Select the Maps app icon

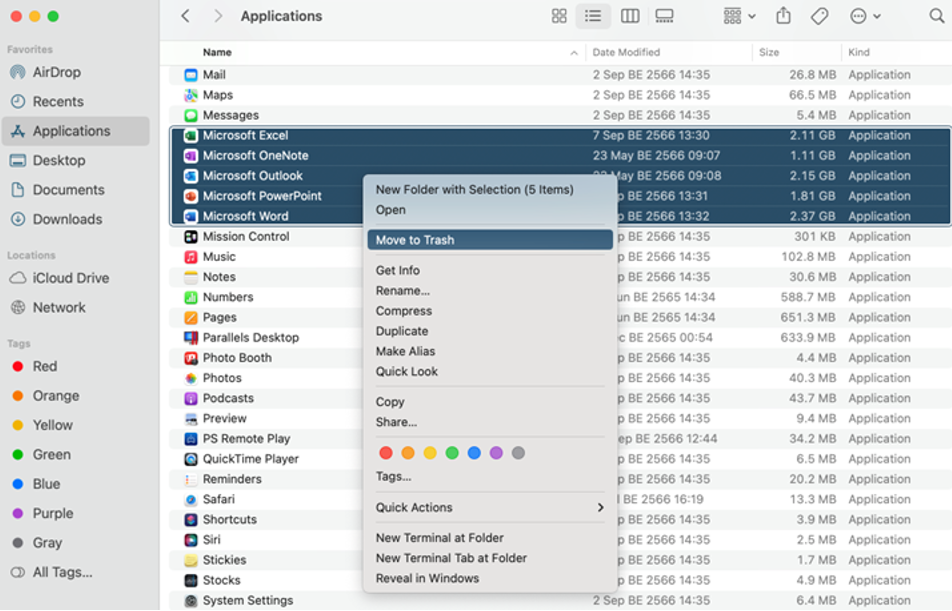click(191, 95)
